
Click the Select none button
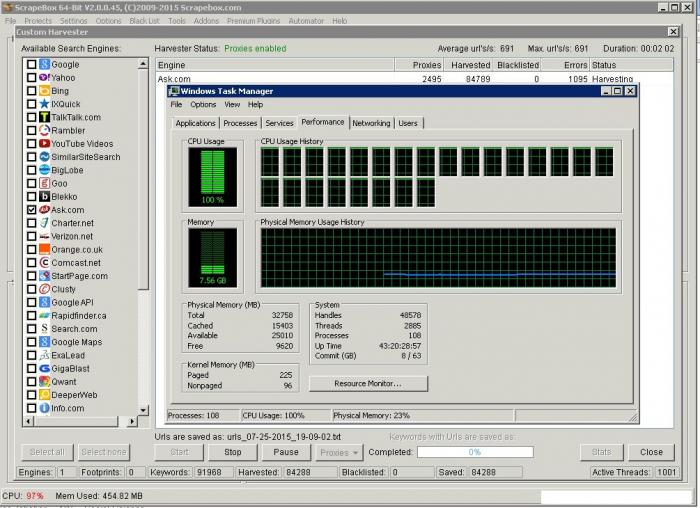[104, 452]
